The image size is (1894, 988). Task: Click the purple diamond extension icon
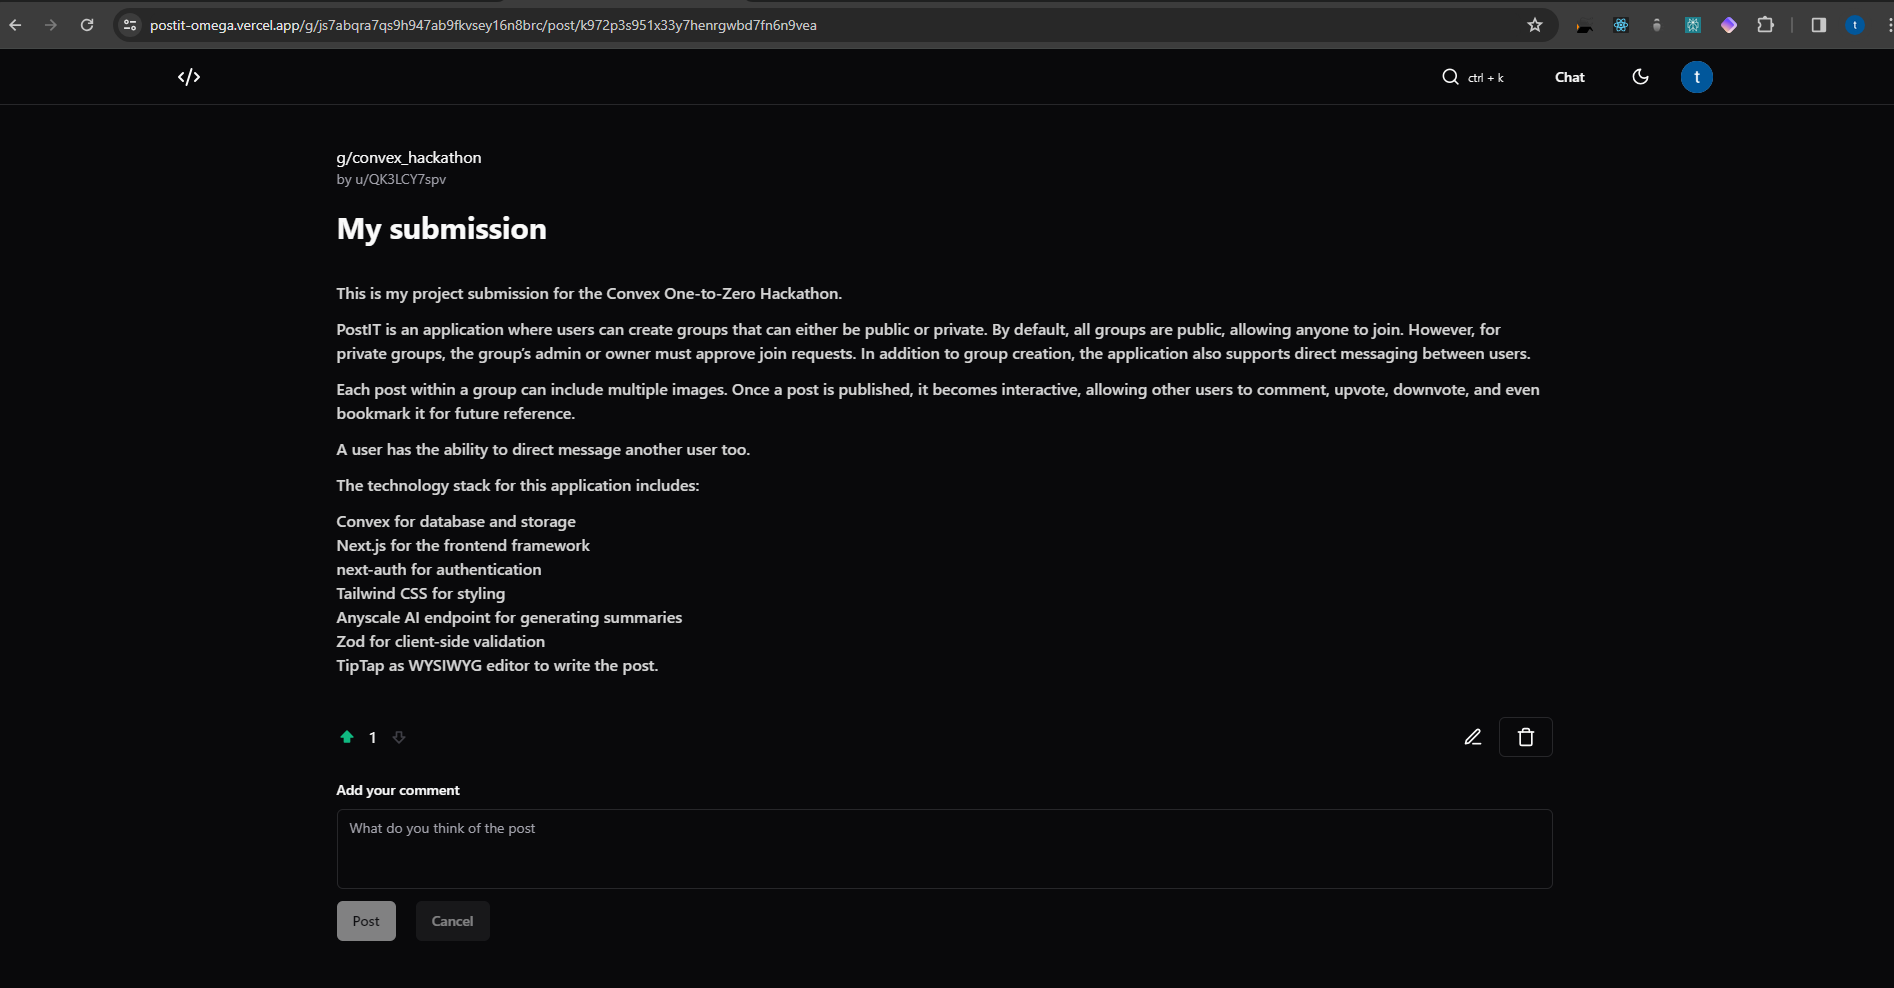1729,25
